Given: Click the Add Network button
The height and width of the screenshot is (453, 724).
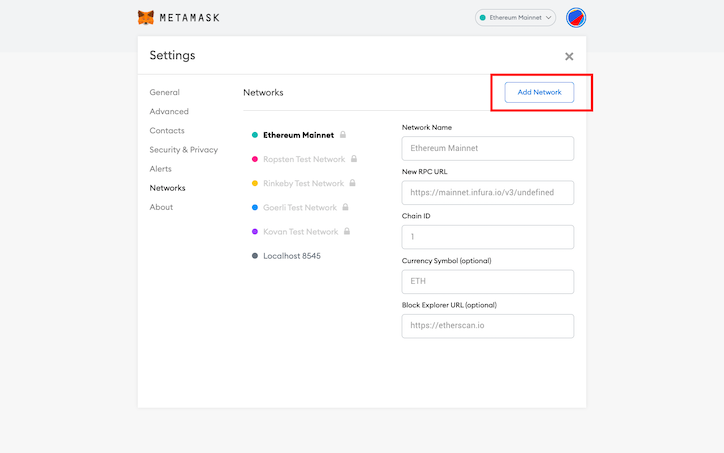Looking at the screenshot, I should [x=539, y=92].
